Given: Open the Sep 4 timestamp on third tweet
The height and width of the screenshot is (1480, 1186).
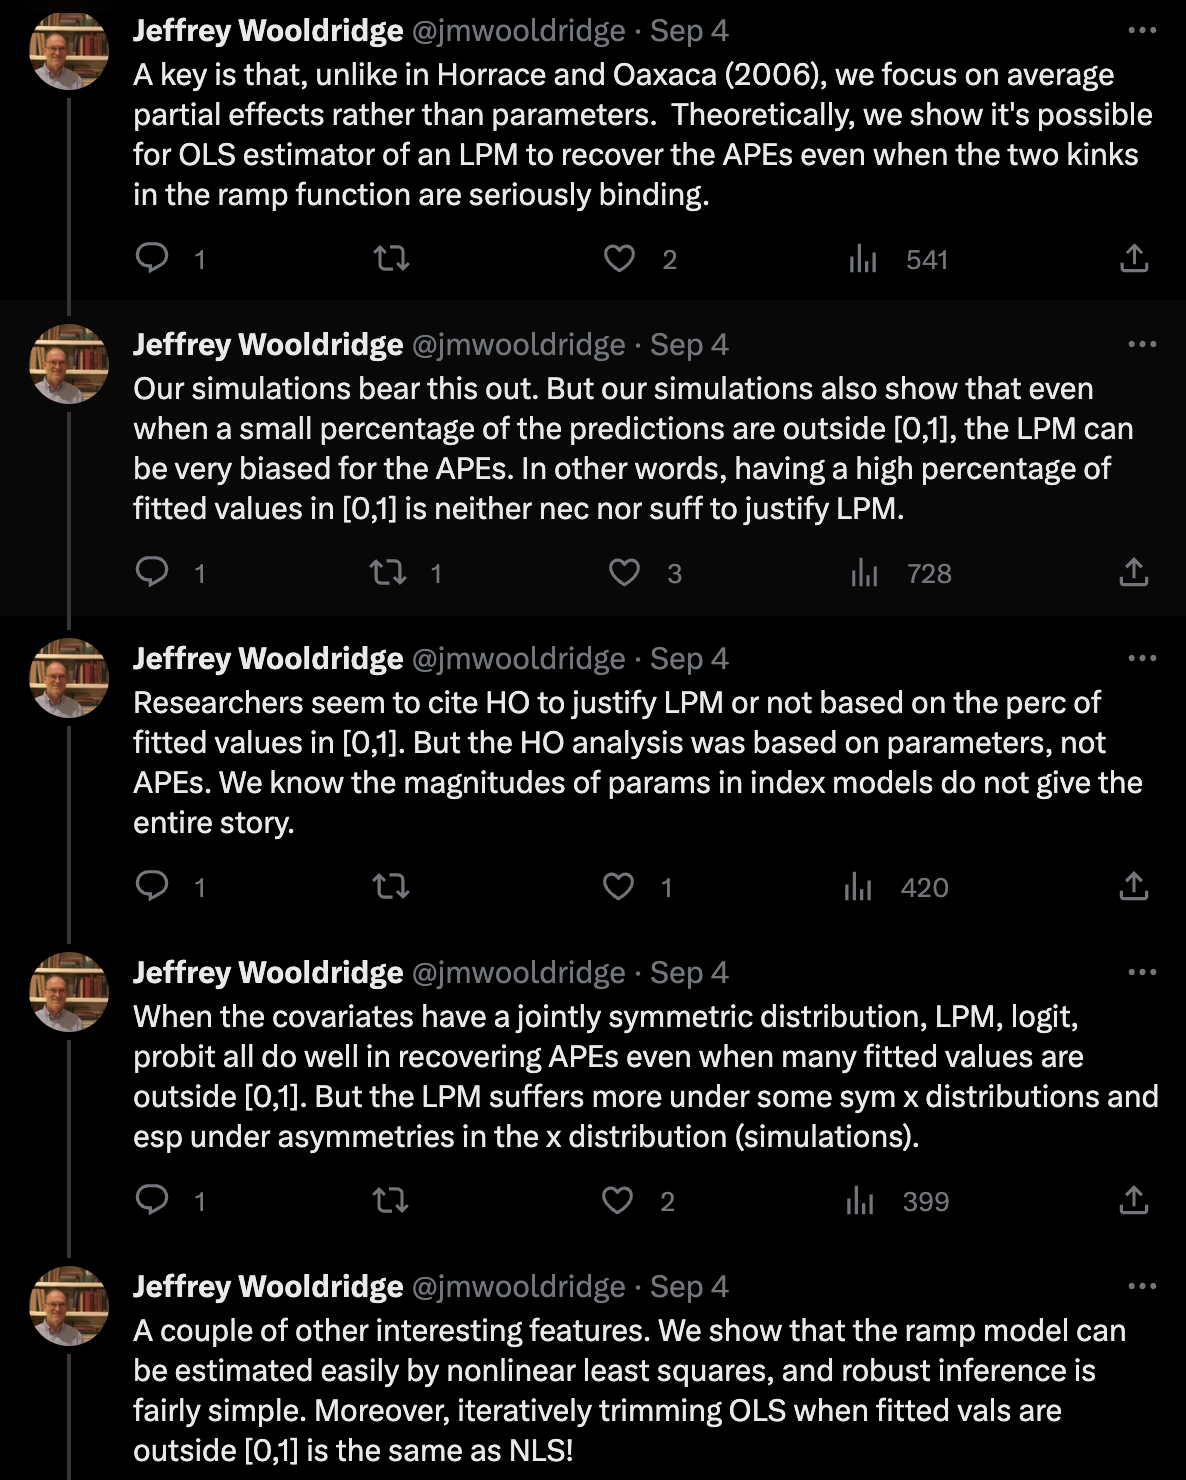Looking at the screenshot, I should (x=689, y=658).
